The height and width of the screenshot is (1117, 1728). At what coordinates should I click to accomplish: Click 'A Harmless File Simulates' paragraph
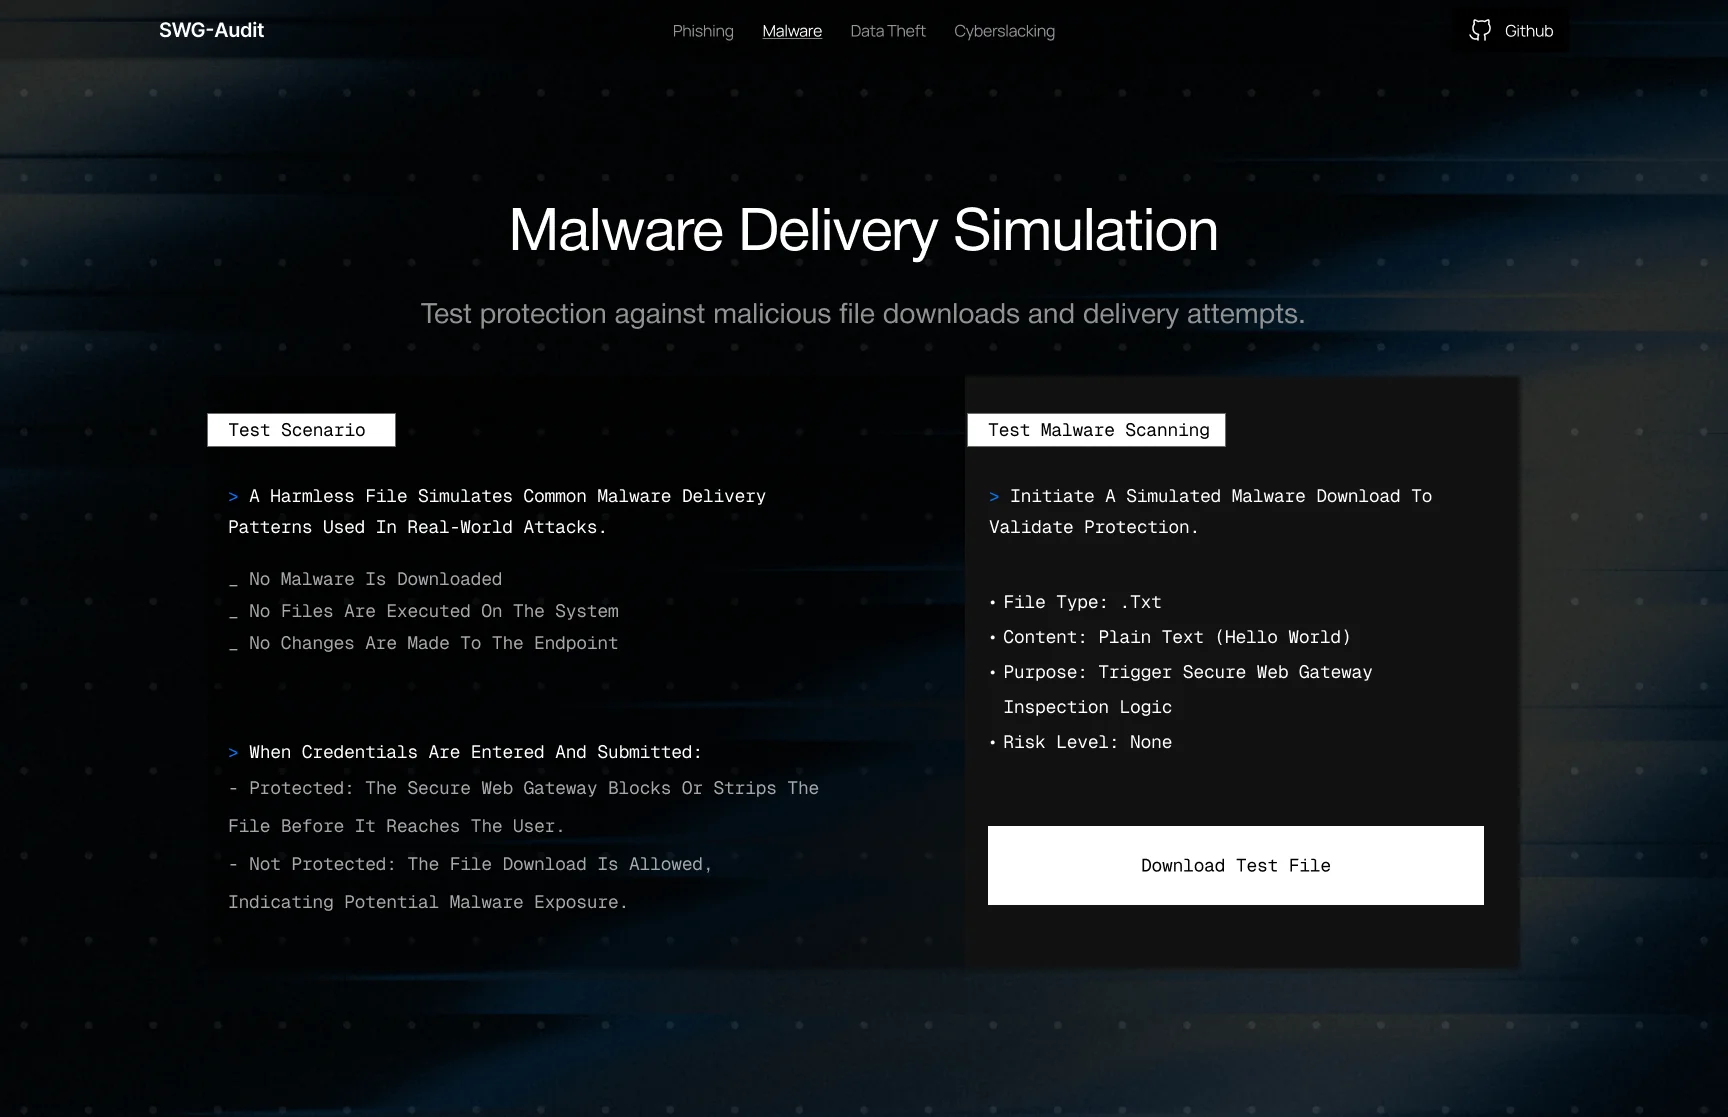(497, 511)
